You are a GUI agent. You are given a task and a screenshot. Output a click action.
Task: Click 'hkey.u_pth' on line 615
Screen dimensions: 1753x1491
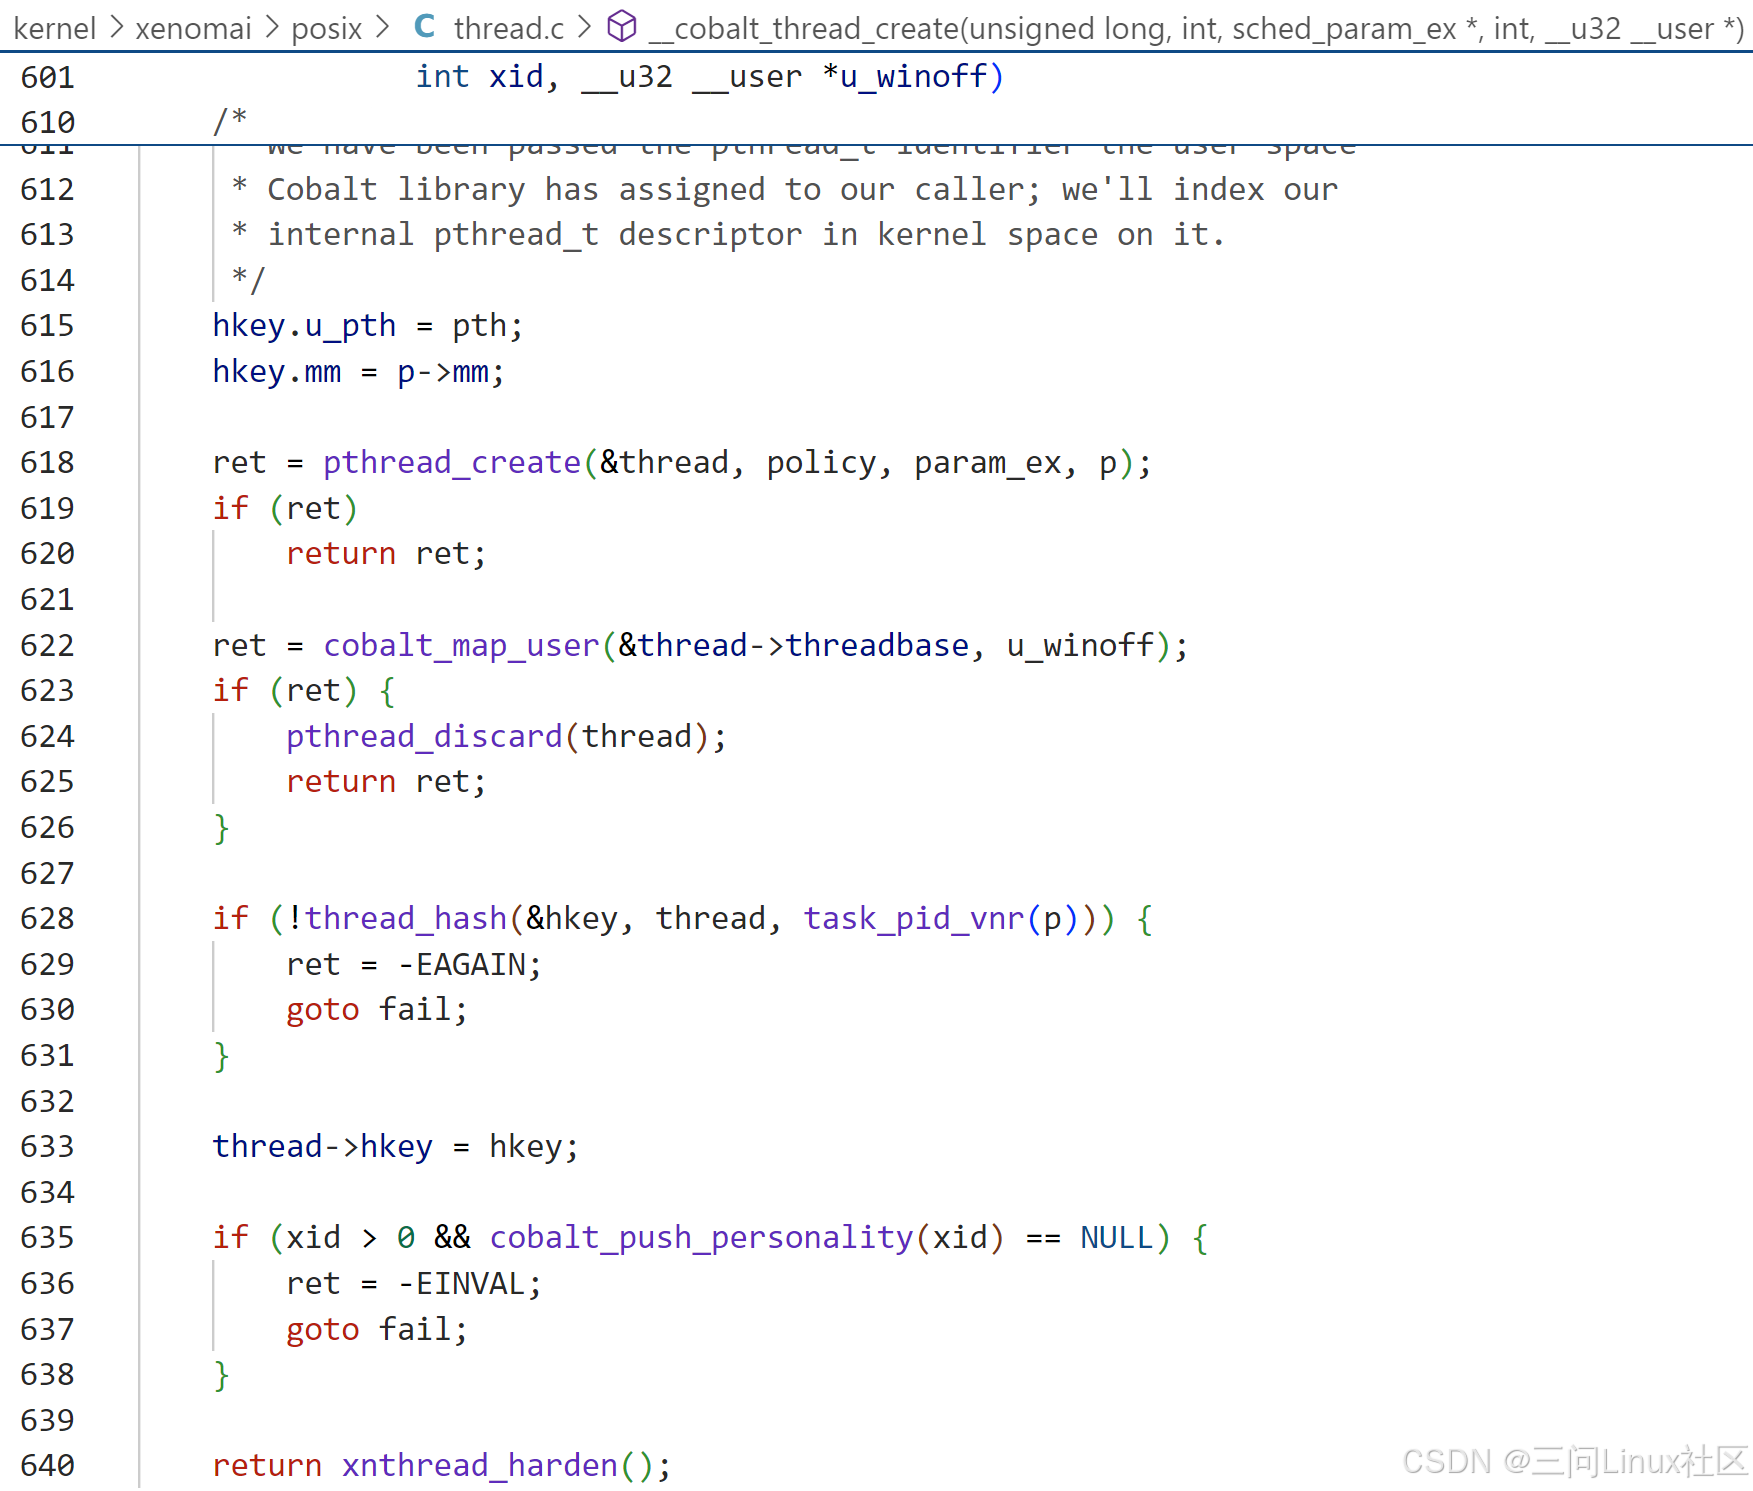click(x=304, y=325)
